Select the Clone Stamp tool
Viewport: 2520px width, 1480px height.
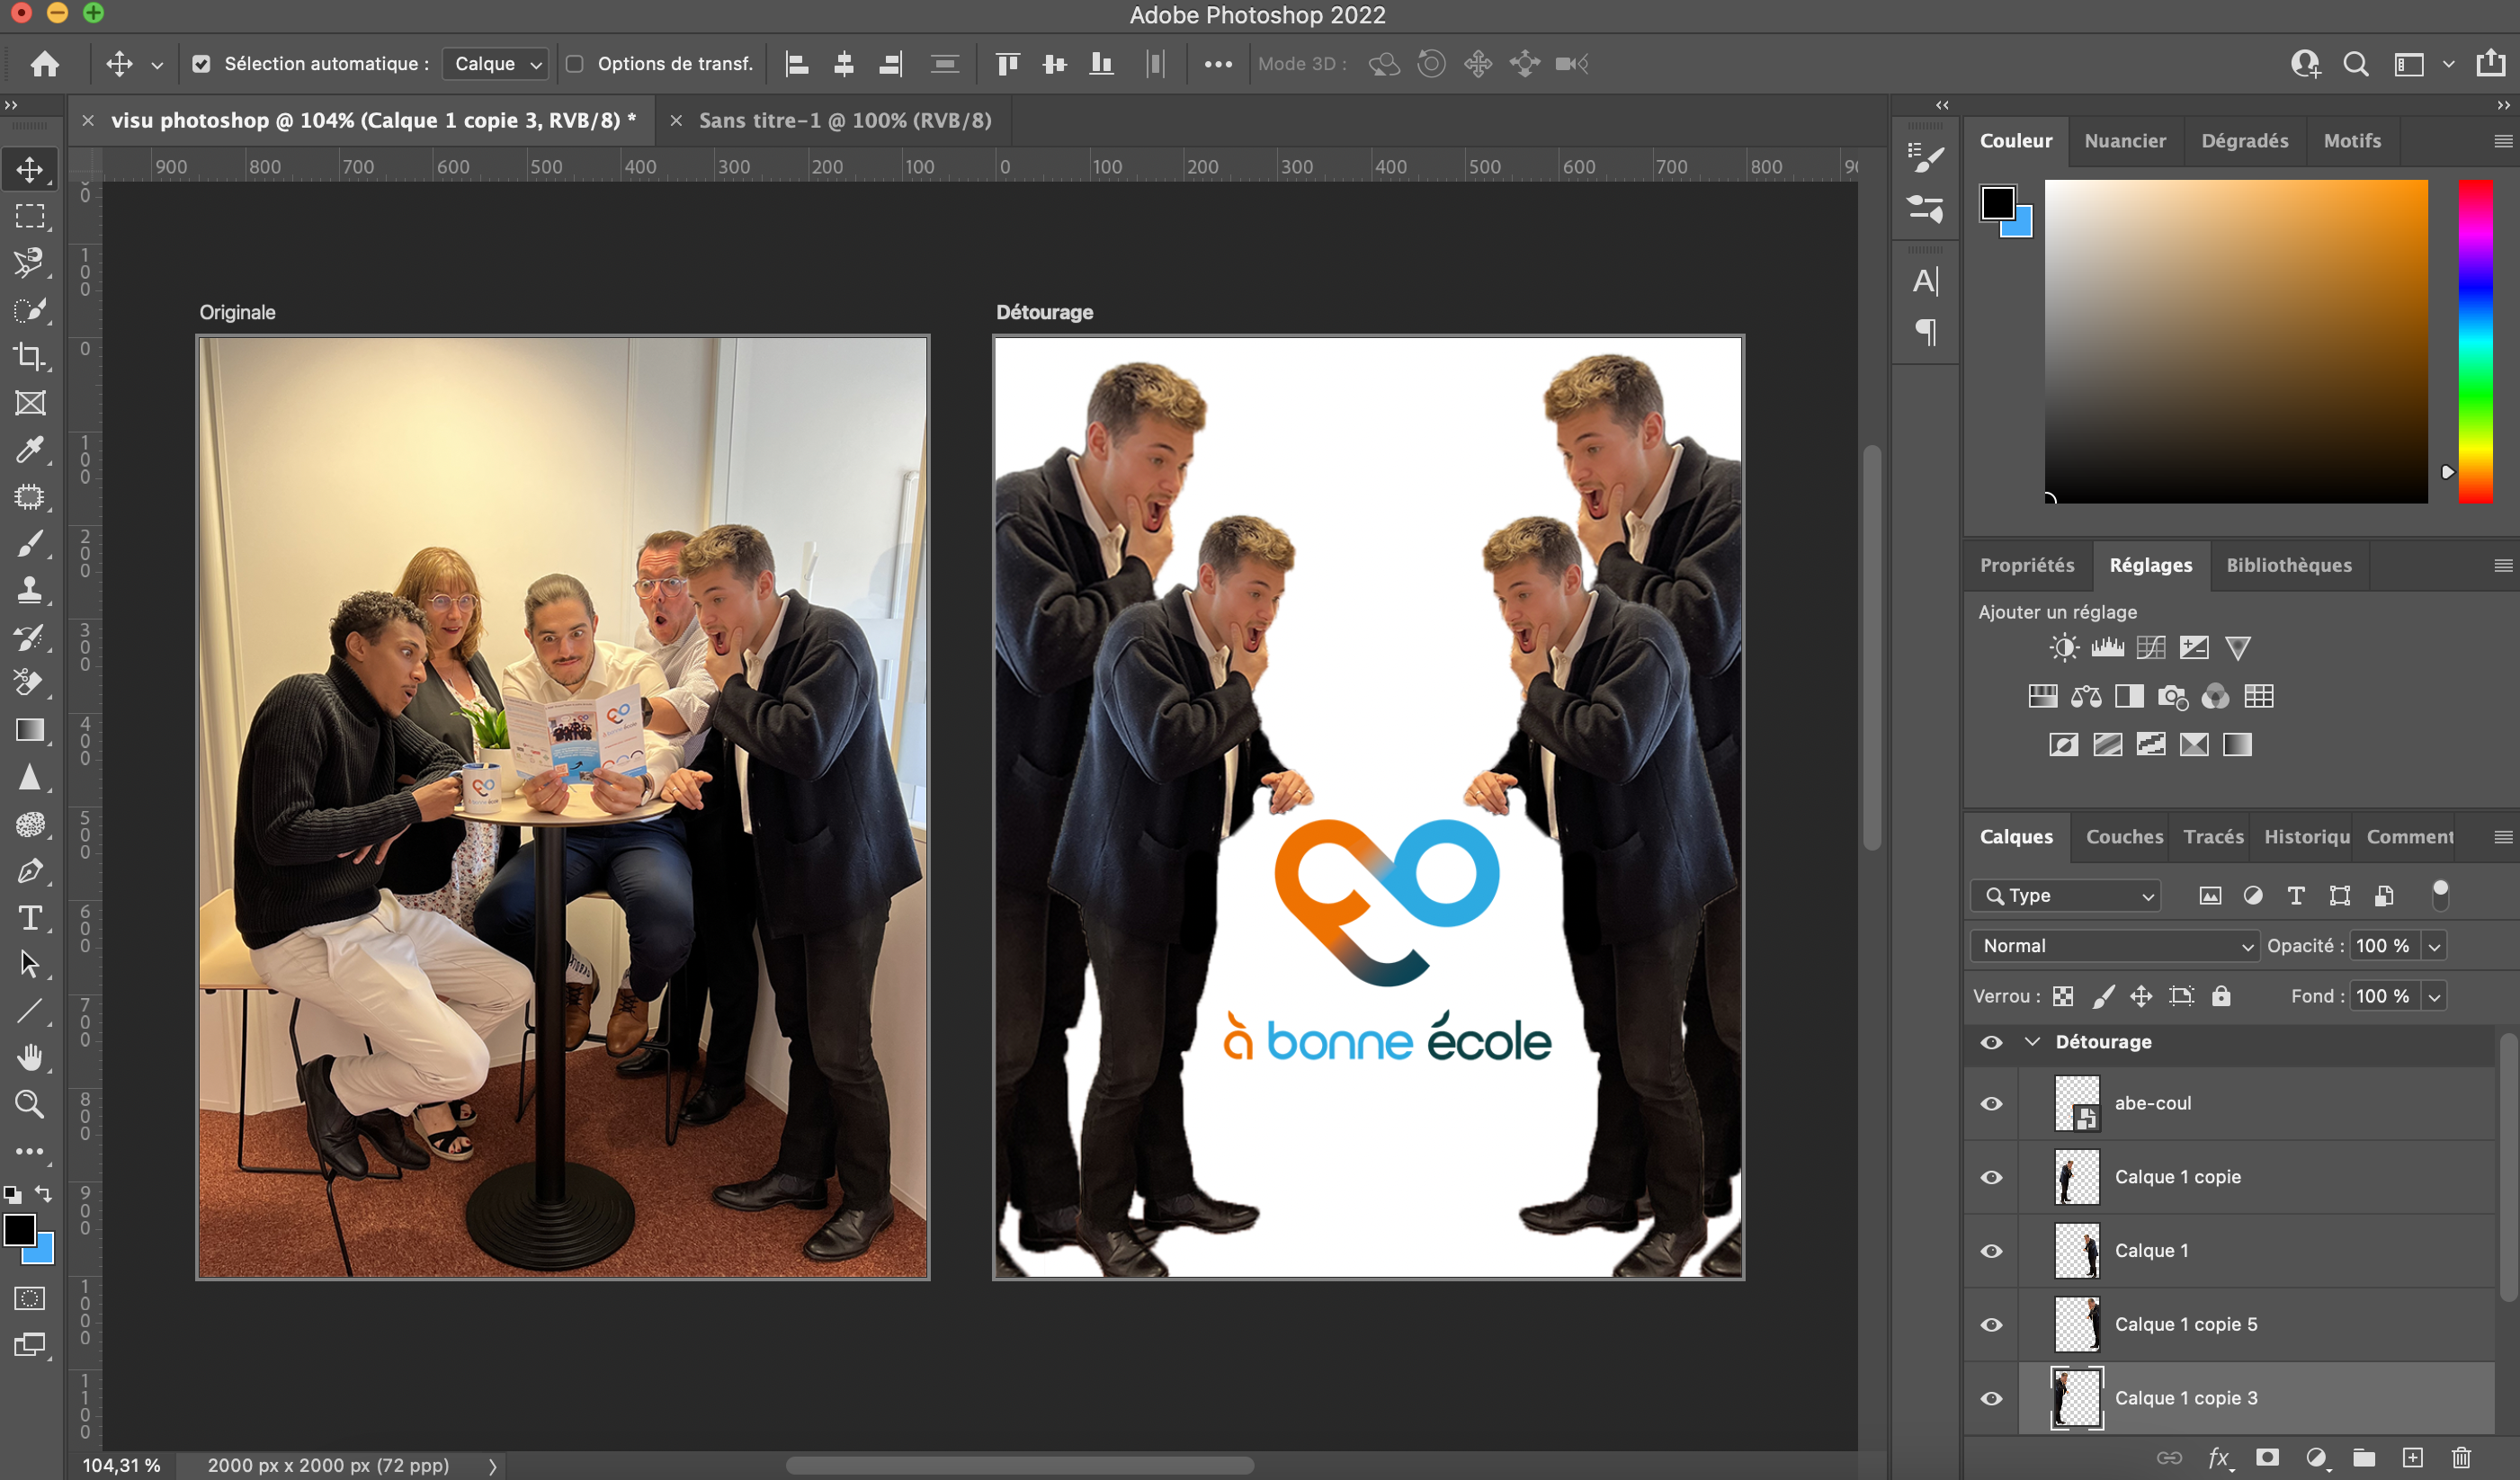click(x=30, y=590)
